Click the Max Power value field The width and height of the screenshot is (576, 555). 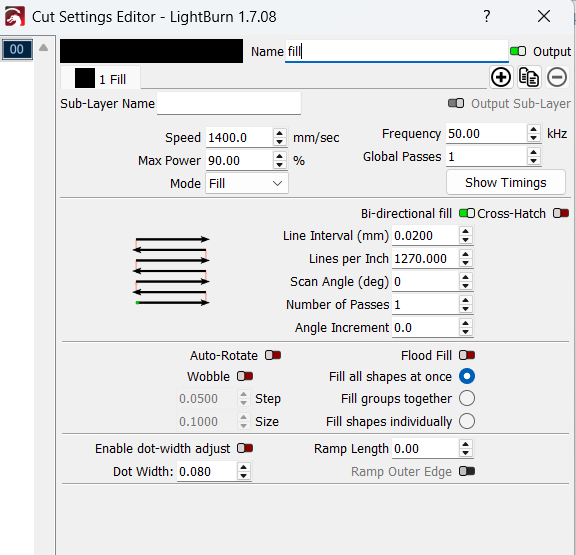(239, 161)
